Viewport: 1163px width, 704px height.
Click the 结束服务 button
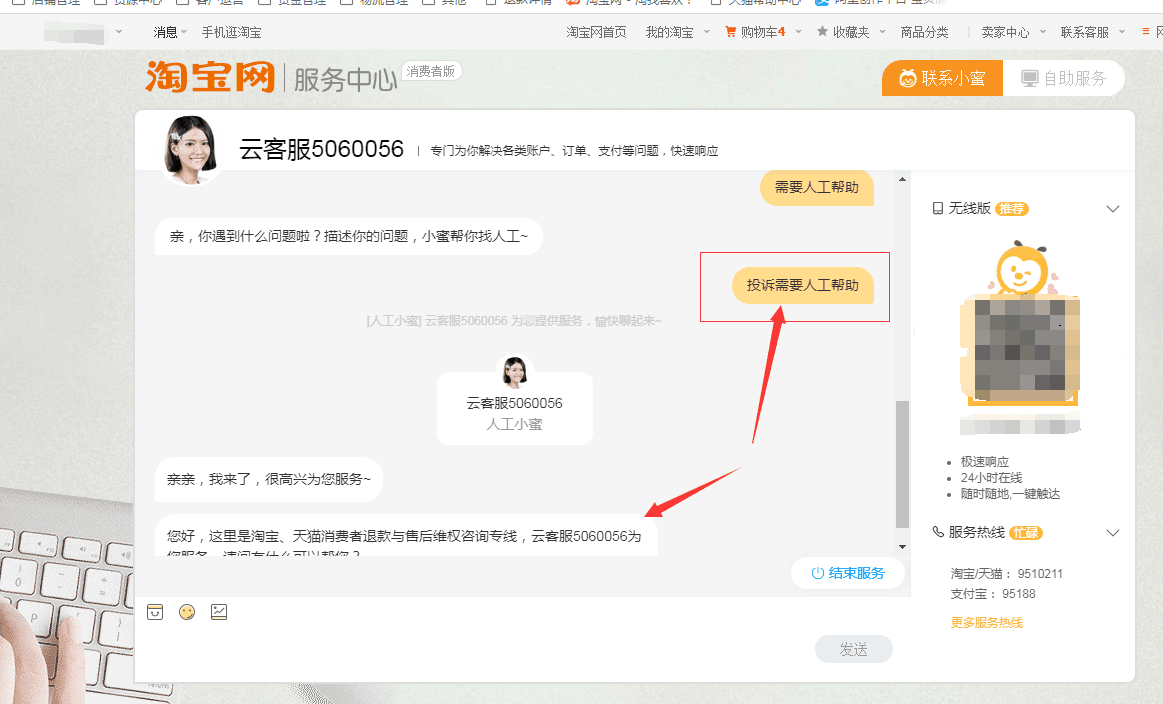848,573
